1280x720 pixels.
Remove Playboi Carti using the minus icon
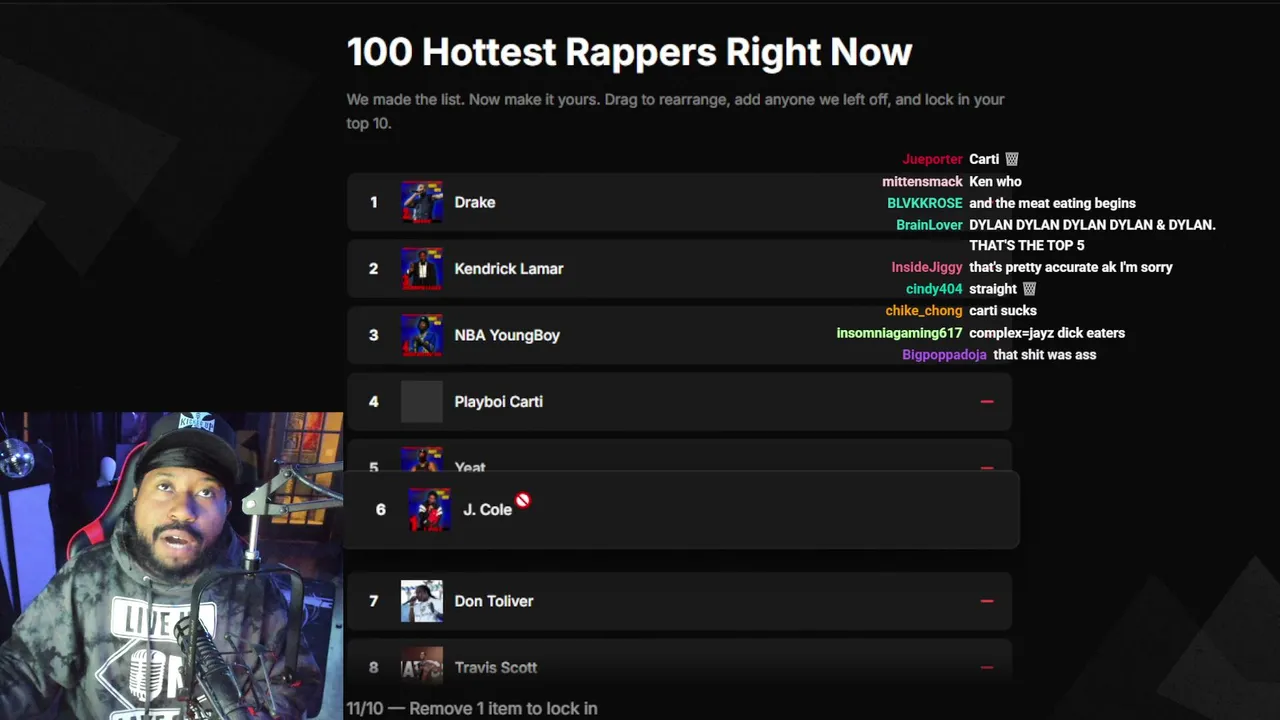(x=987, y=402)
